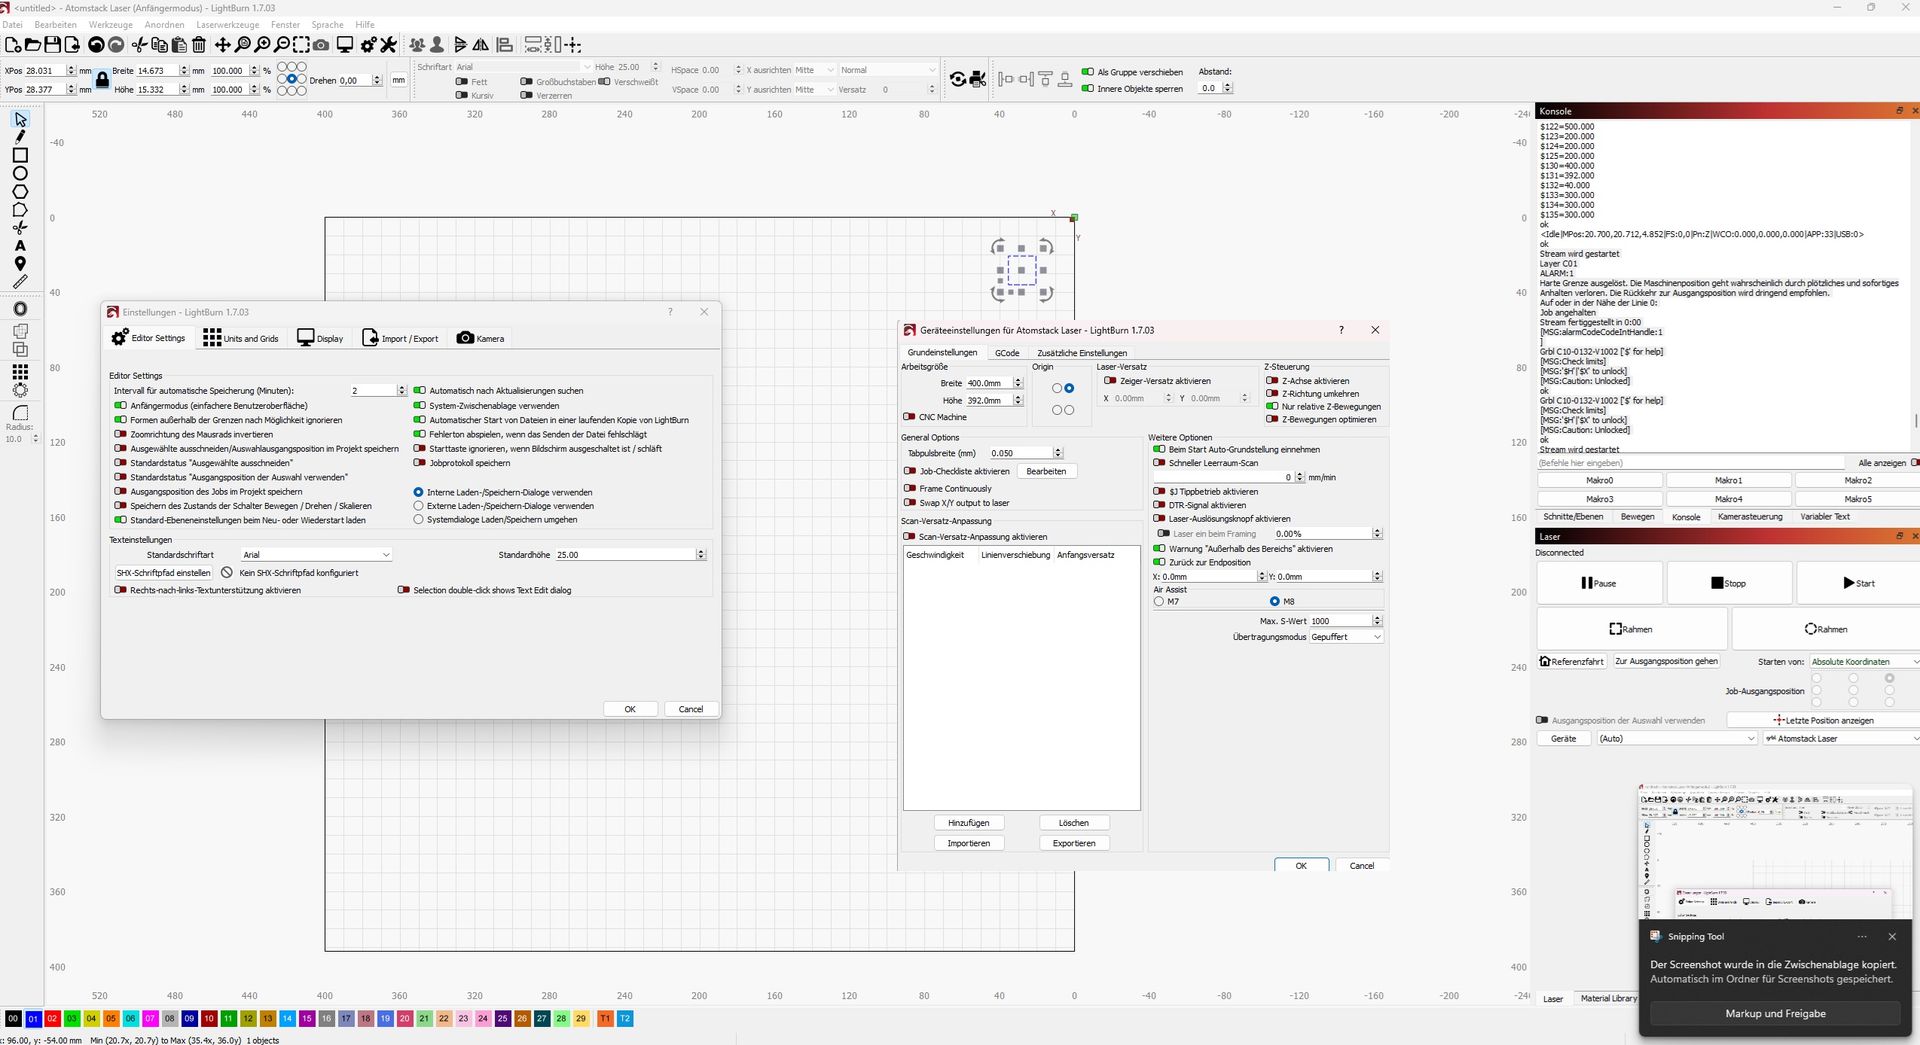Switch to Zusätzliche Einstellungen tab
The width and height of the screenshot is (1920, 1045).
pyautogui.click(x=1082, y=353)
